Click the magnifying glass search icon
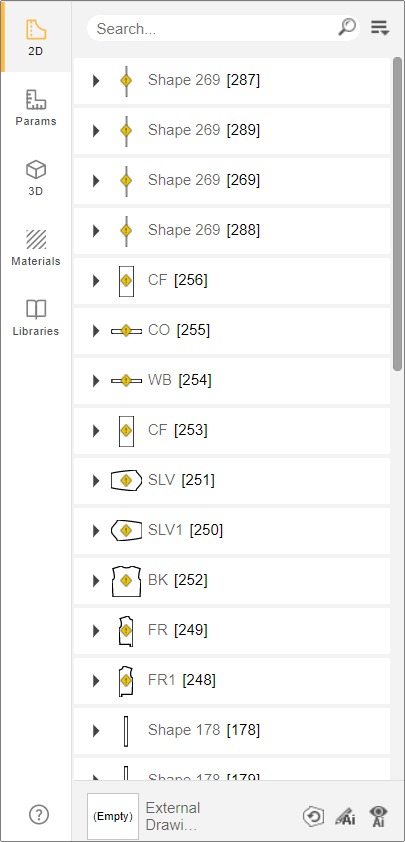 pyautogui.click(x=347, y=27)
